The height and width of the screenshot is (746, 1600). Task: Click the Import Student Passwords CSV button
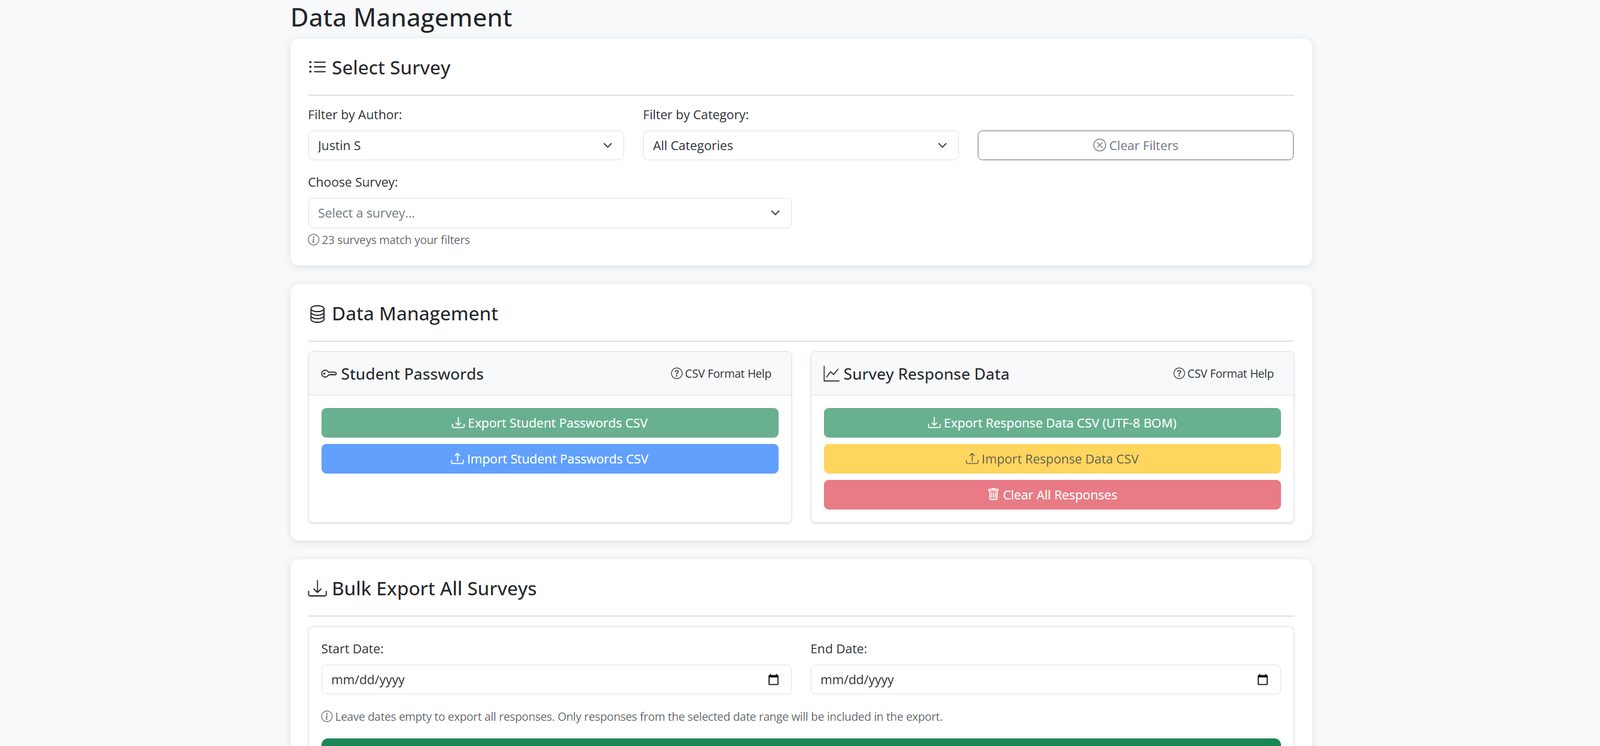click(x=549, y=459)
